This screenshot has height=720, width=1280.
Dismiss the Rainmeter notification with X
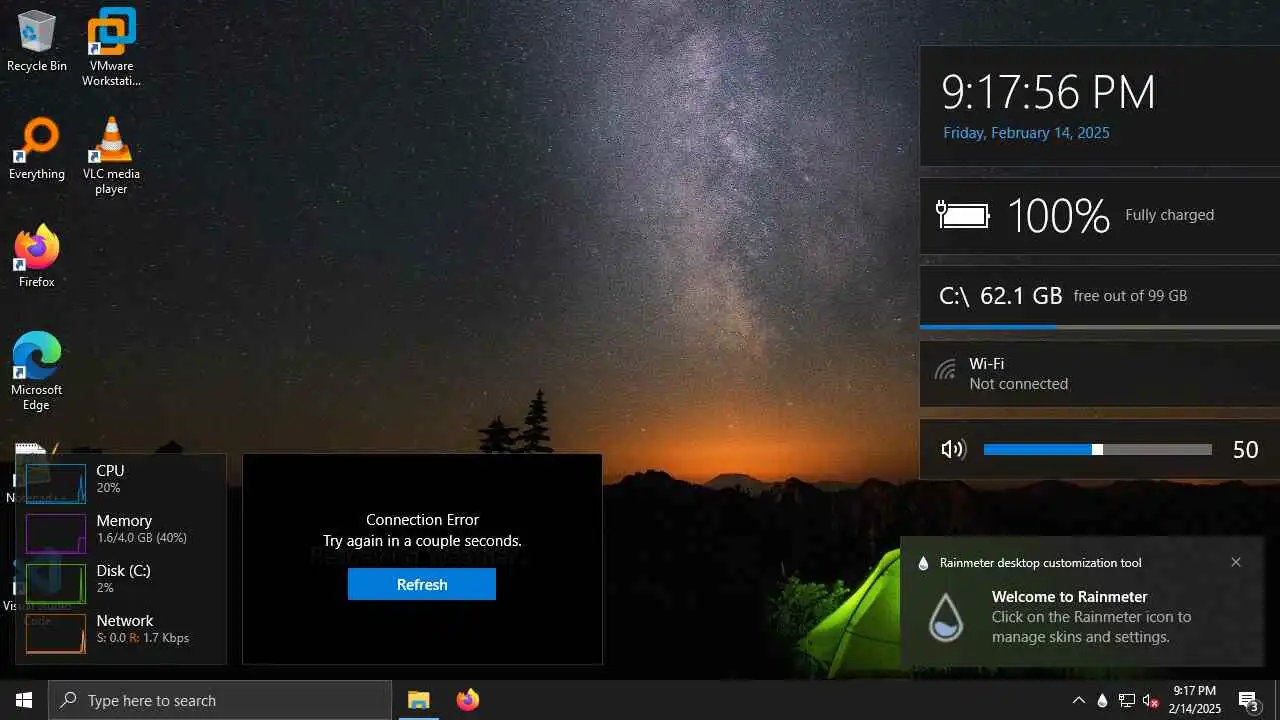pos(1236,562)
